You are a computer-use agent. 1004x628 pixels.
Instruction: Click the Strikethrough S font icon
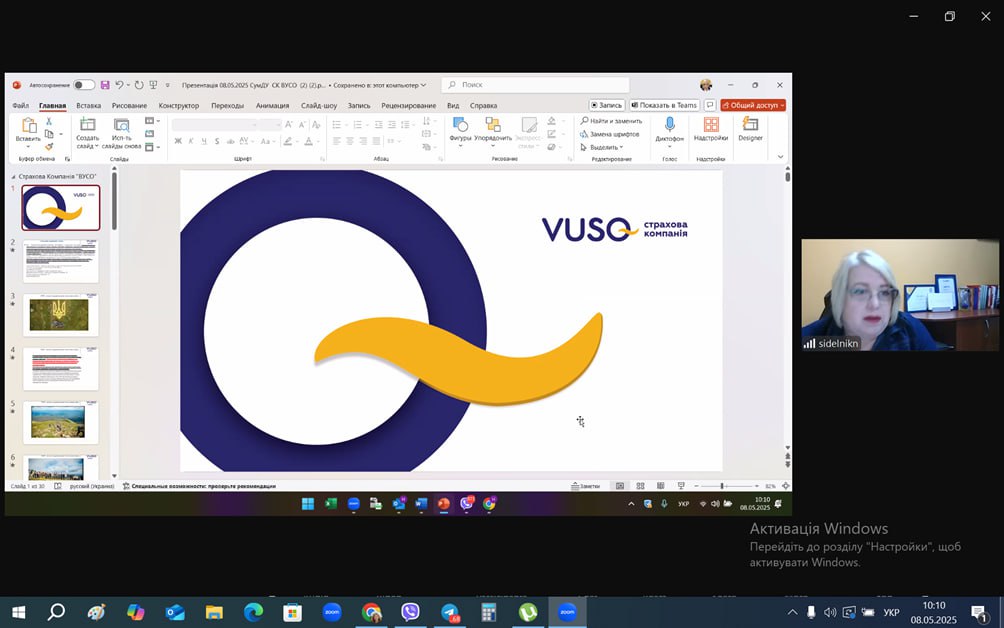click(217, 141)
